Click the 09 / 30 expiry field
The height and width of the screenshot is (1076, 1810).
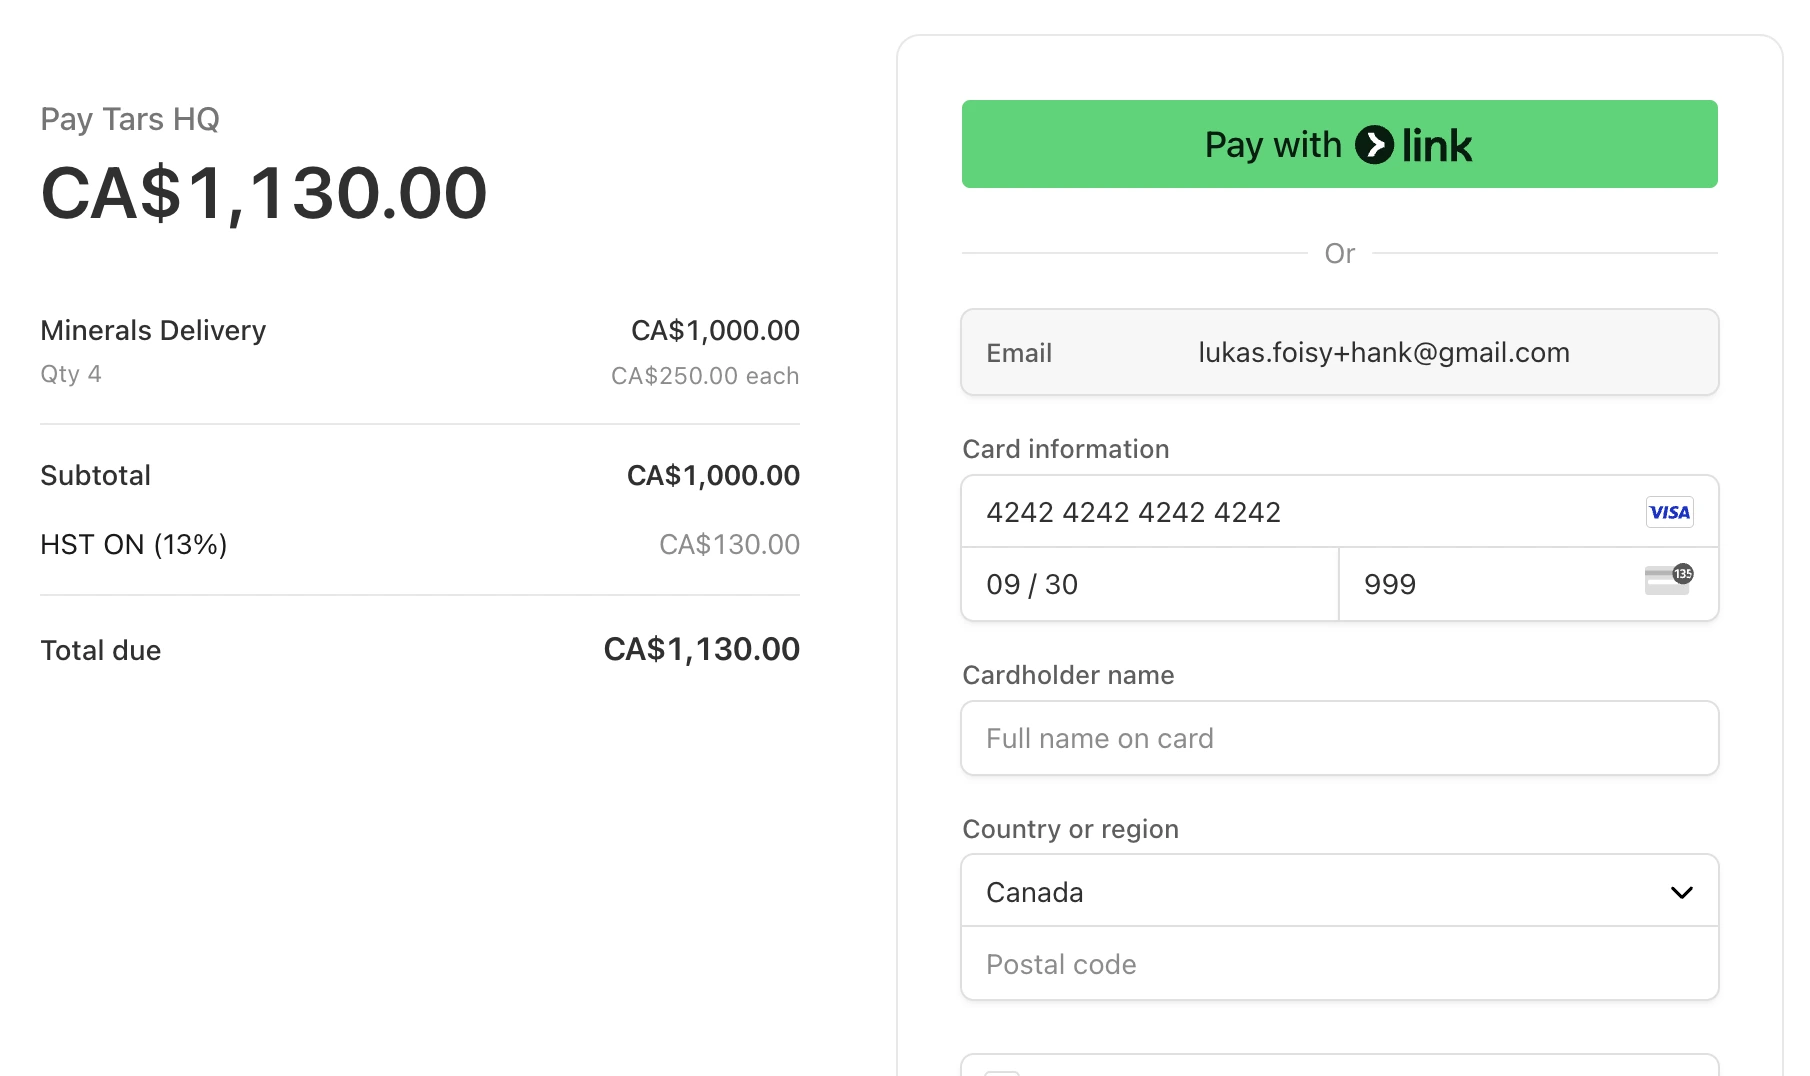click(1148, 584)
